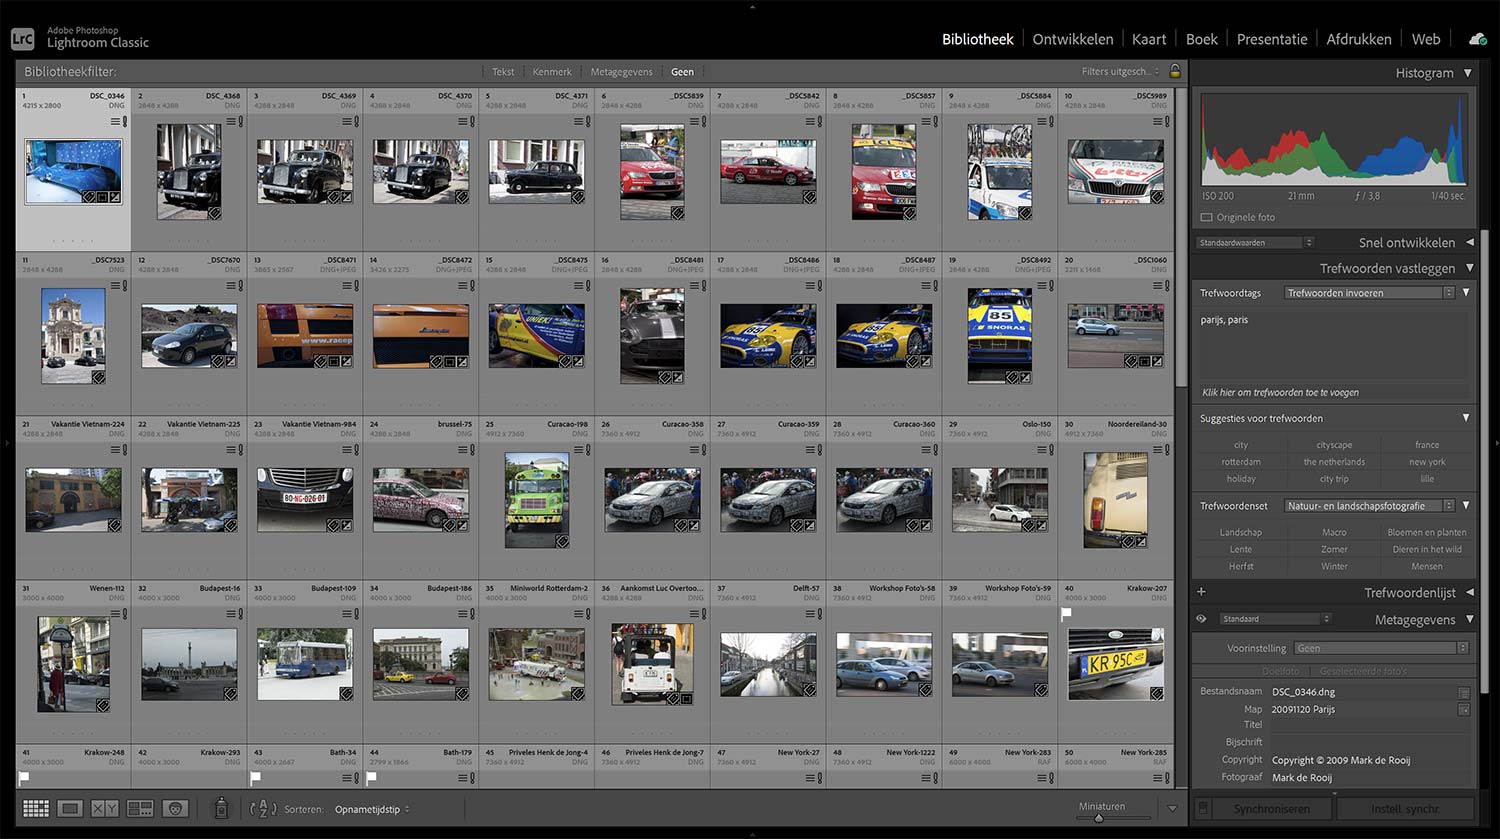Switch to the Kaart module
Viewport: 1500px width, 839px height.
(1149, 39)
